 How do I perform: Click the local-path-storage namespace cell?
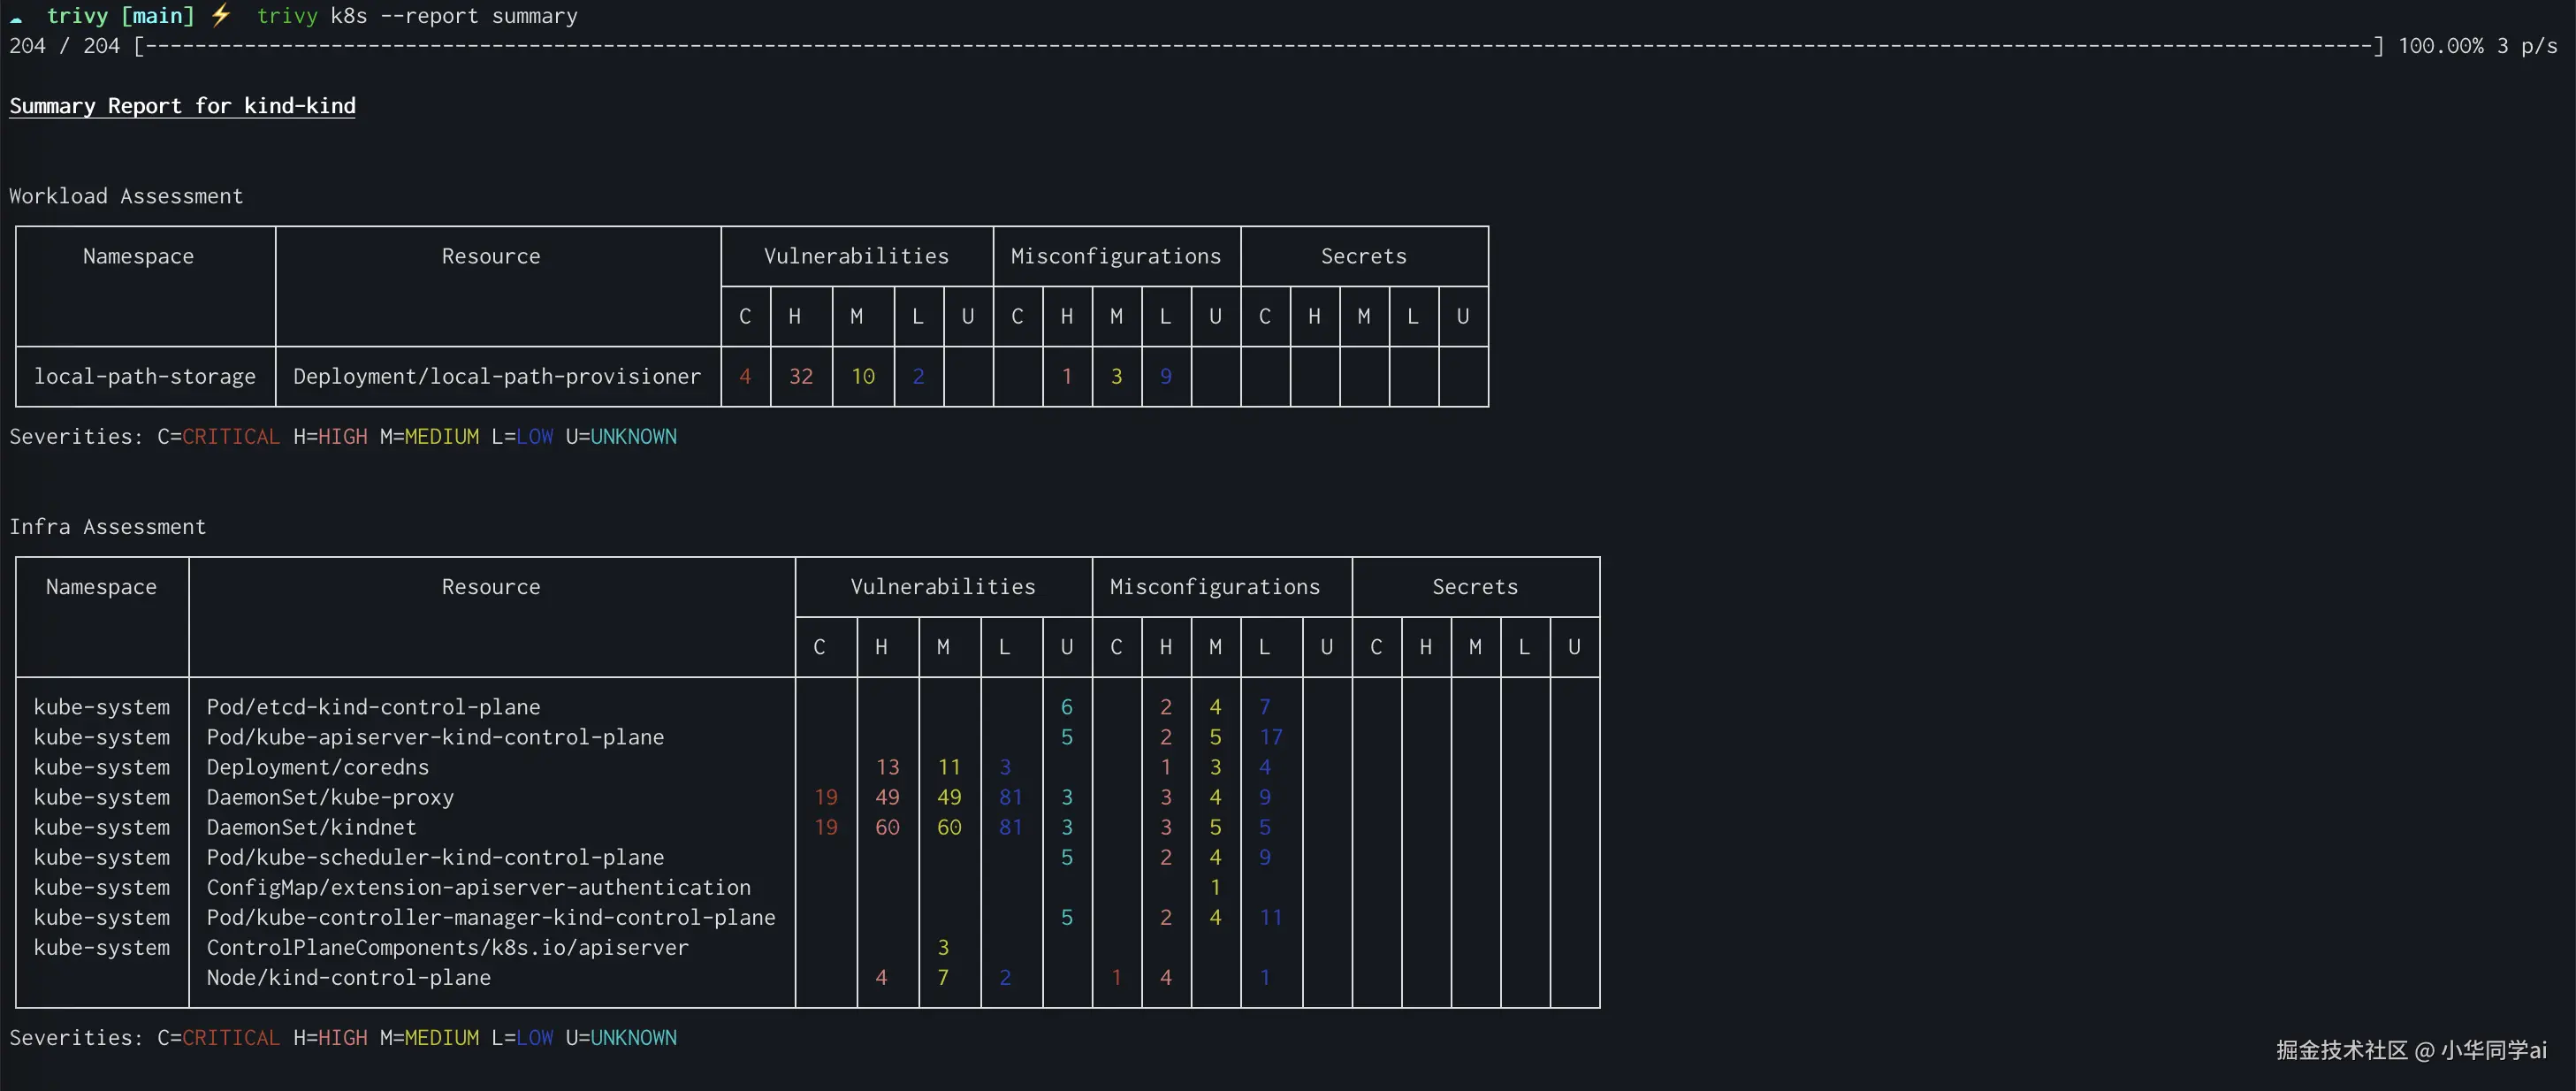[x=145, y=377]
